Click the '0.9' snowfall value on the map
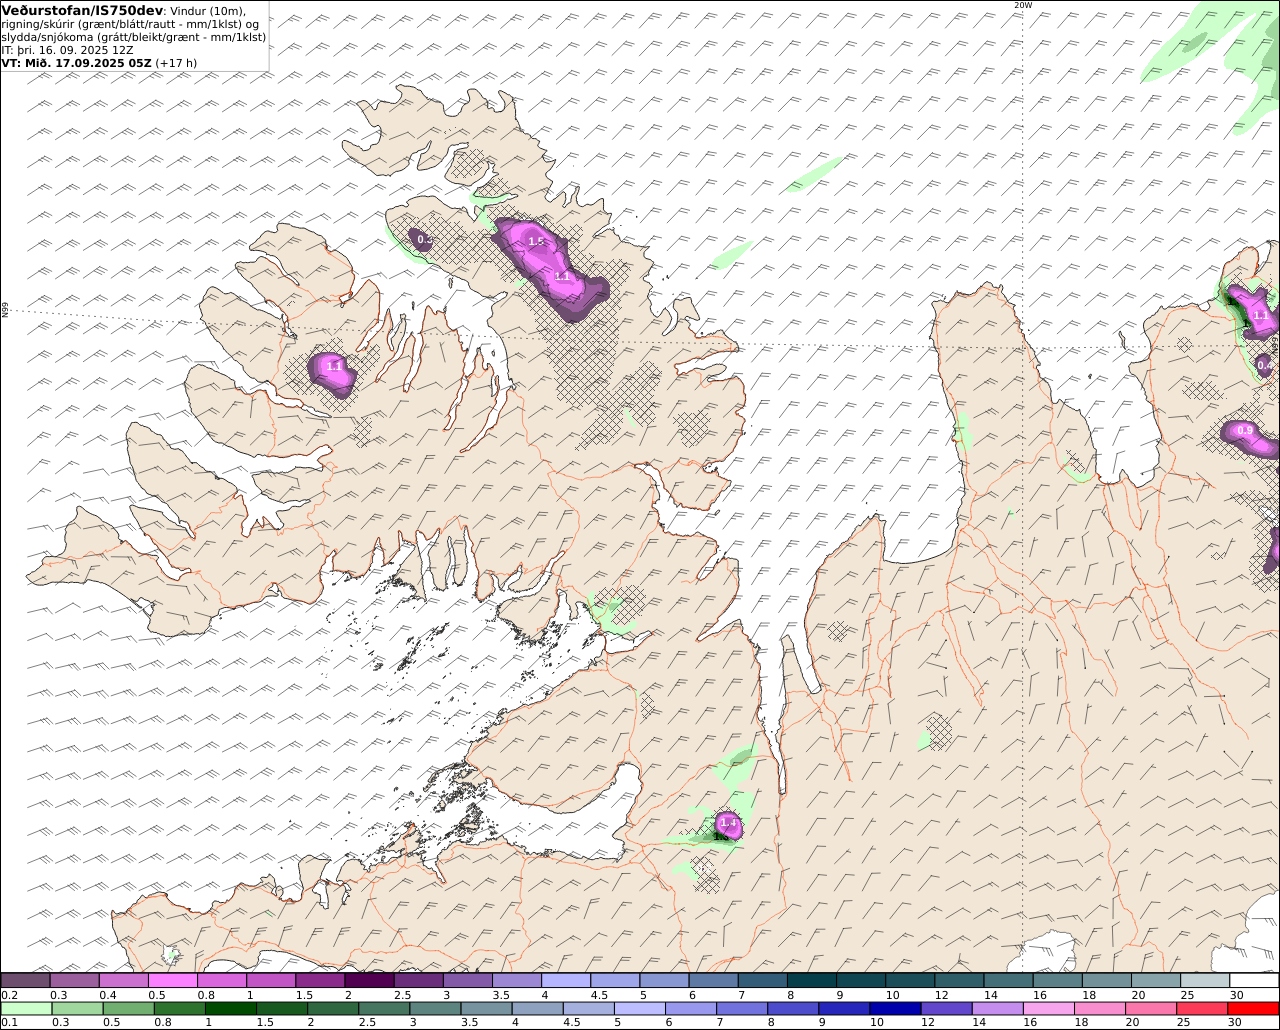This screenshot has width=1280, height=1030. 1245,431
